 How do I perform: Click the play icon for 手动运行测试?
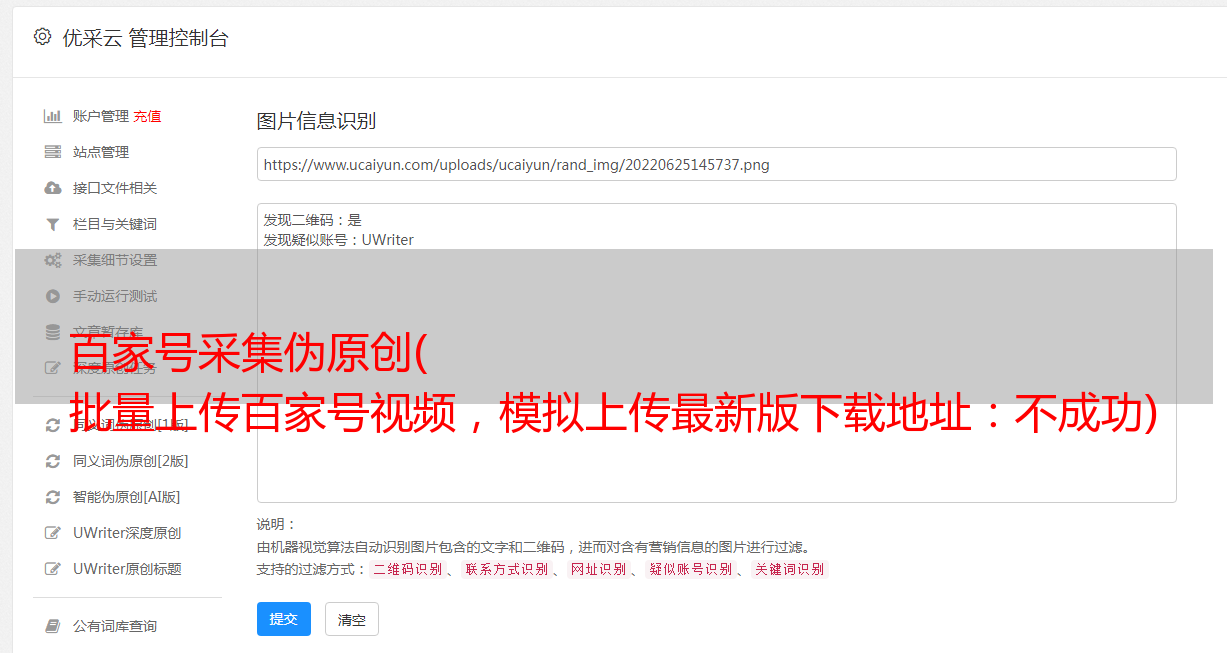(53, 296)
